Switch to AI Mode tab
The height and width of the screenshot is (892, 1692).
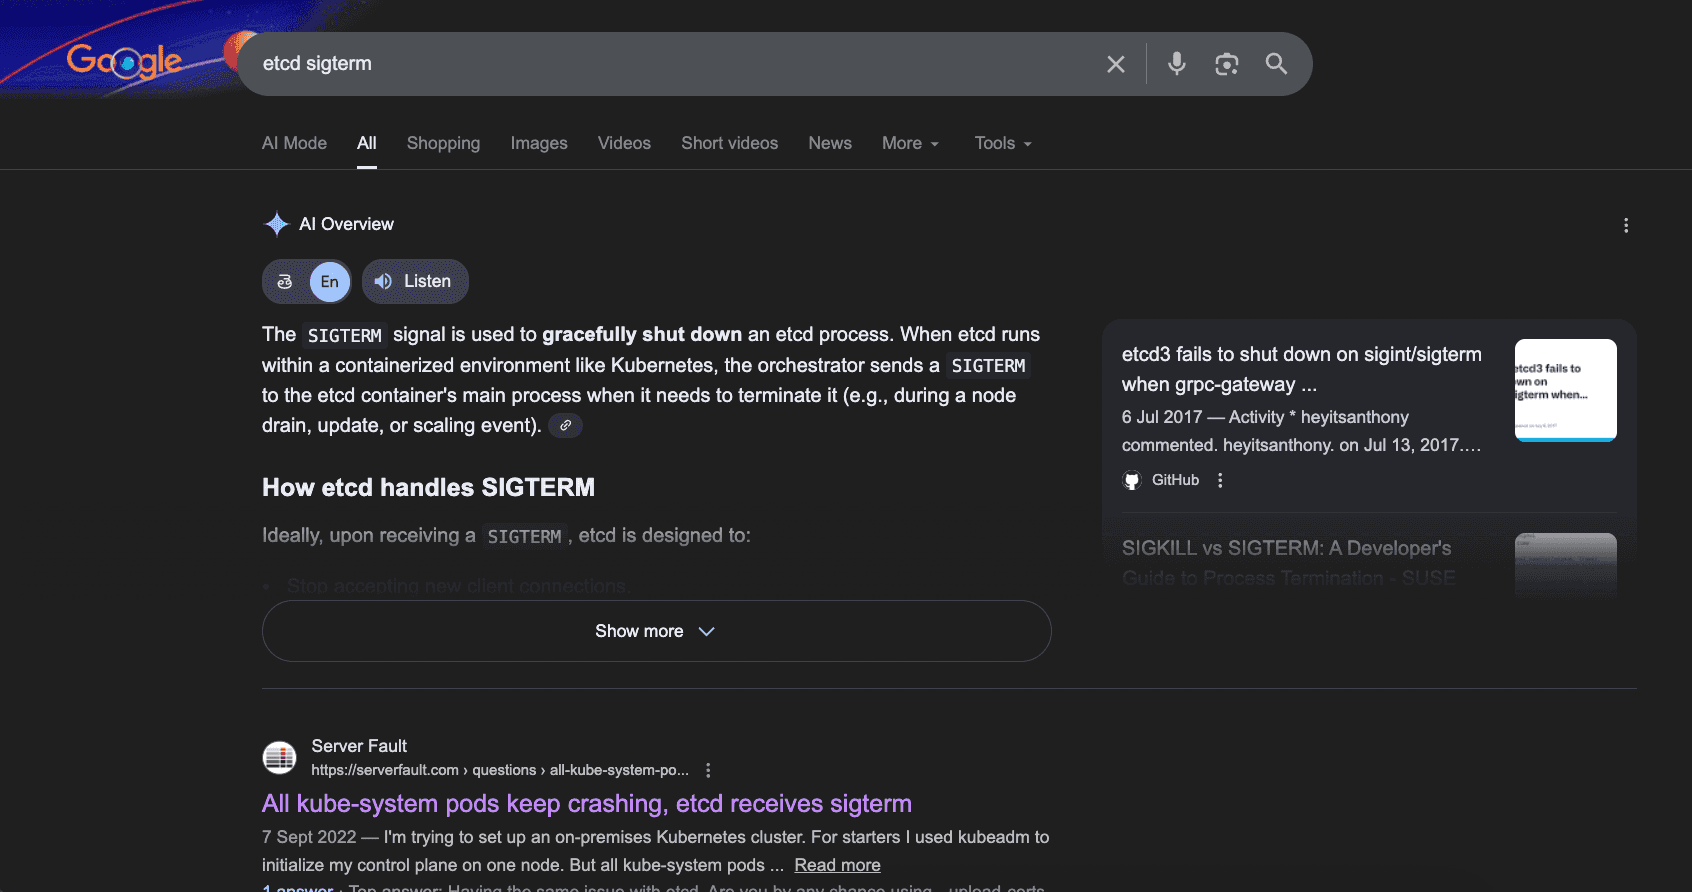[x=294, y=143]
